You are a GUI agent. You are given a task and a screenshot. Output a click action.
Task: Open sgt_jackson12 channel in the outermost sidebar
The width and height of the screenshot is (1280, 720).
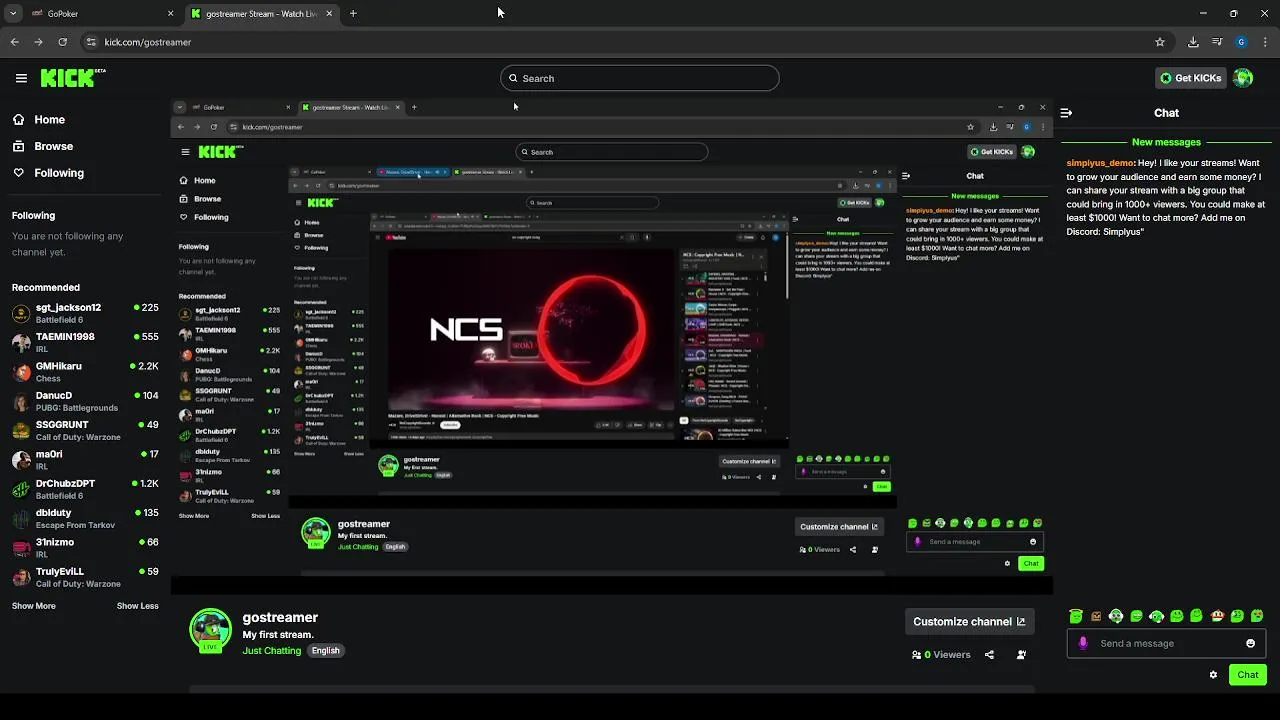(x=85, y=313)
